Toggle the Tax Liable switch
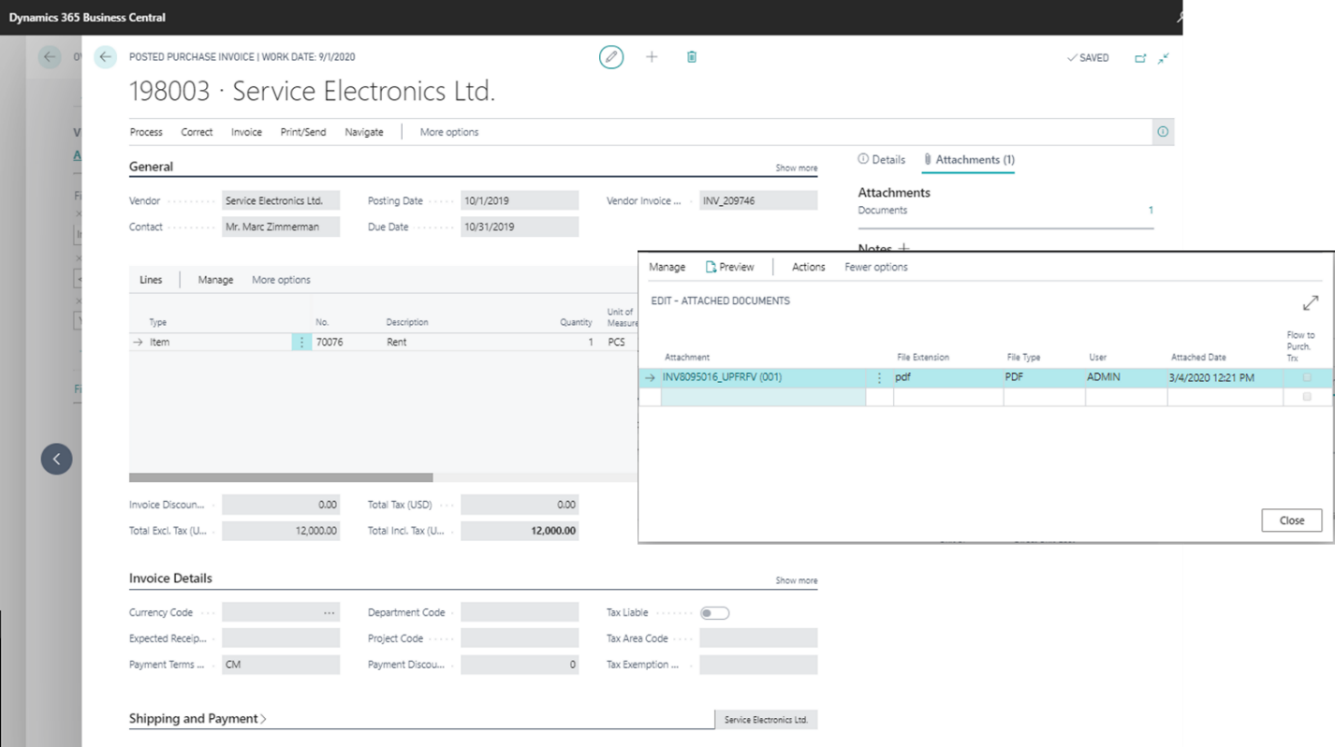The image size is (1335, 747). pos(714,613)
